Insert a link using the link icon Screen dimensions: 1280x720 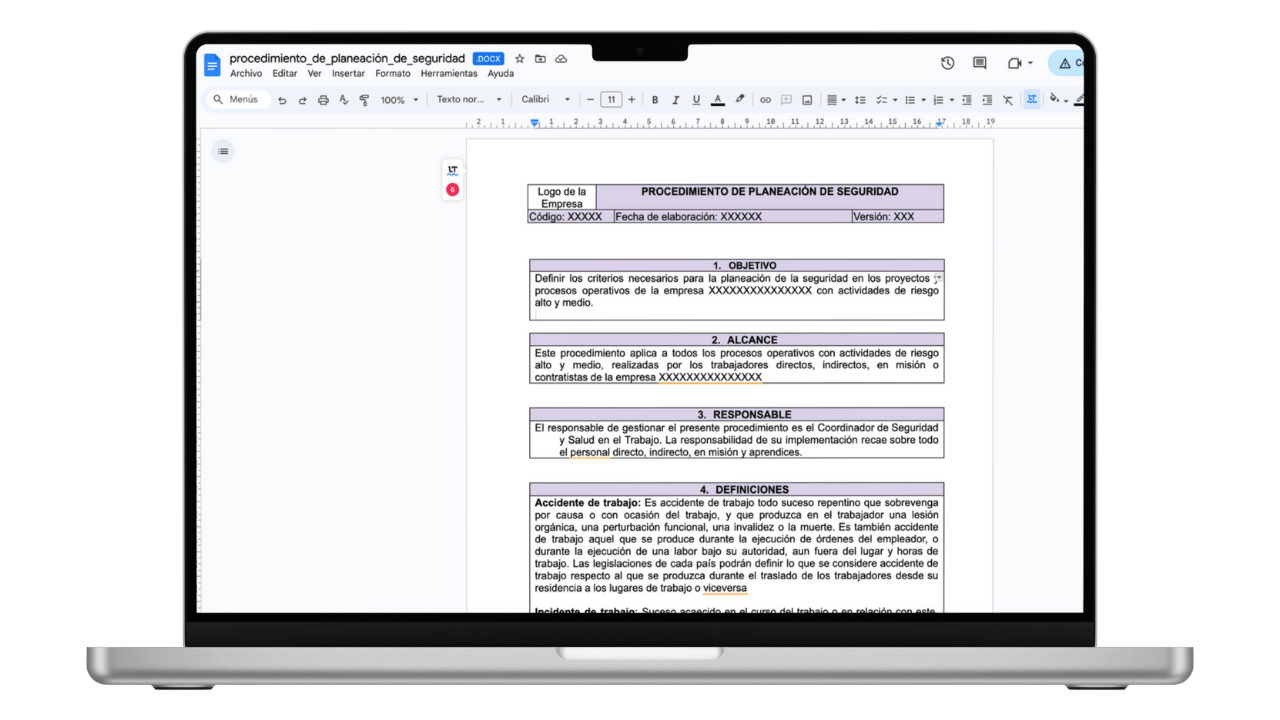point(765,100)
